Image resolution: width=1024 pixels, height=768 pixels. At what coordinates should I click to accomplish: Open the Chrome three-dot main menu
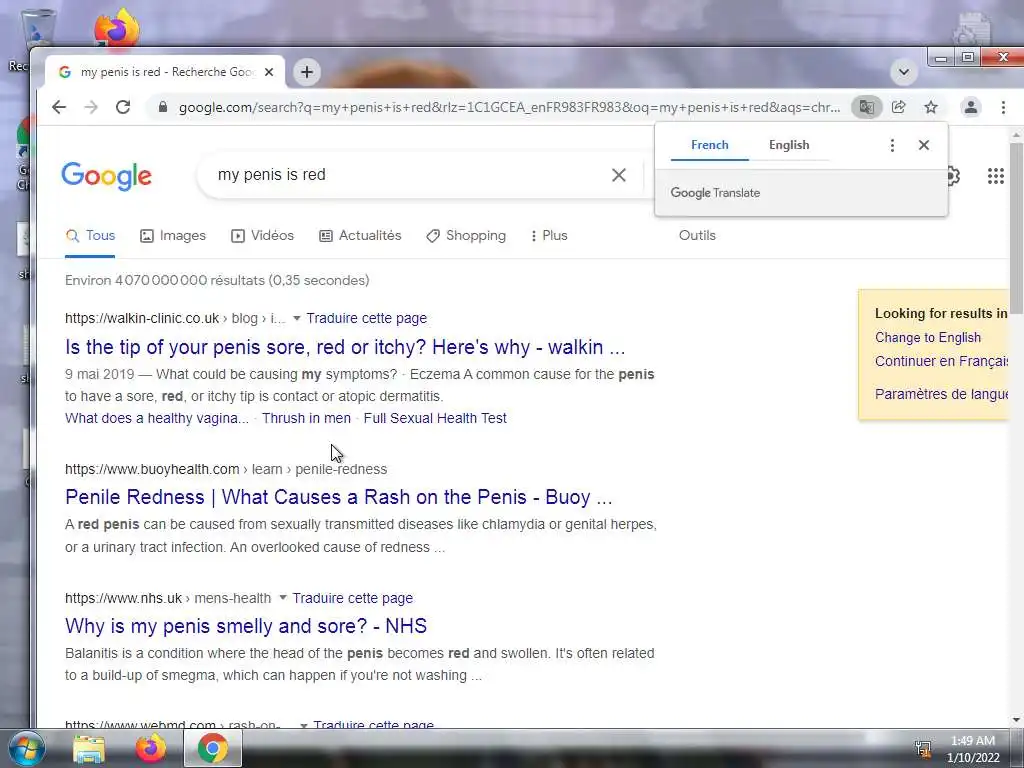[x=1003, y=107]
